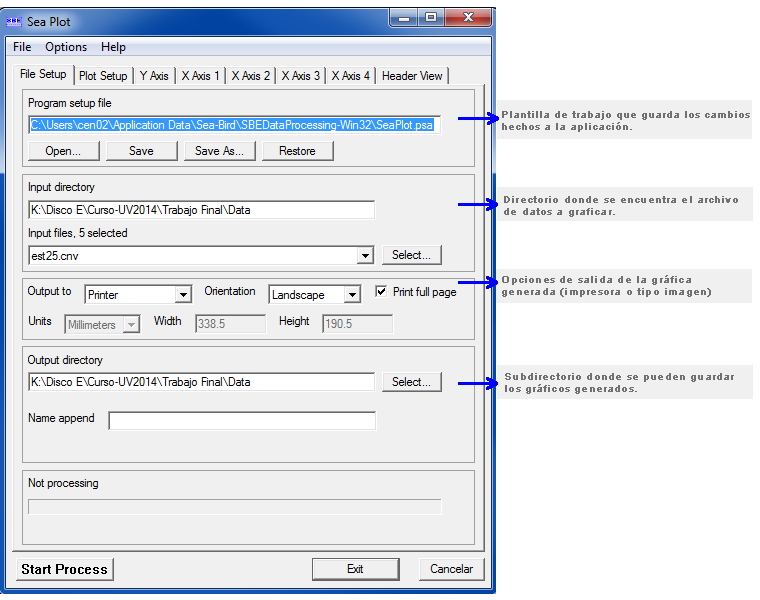Click the Restore button
760x600 pixels.
click(297, 151)
